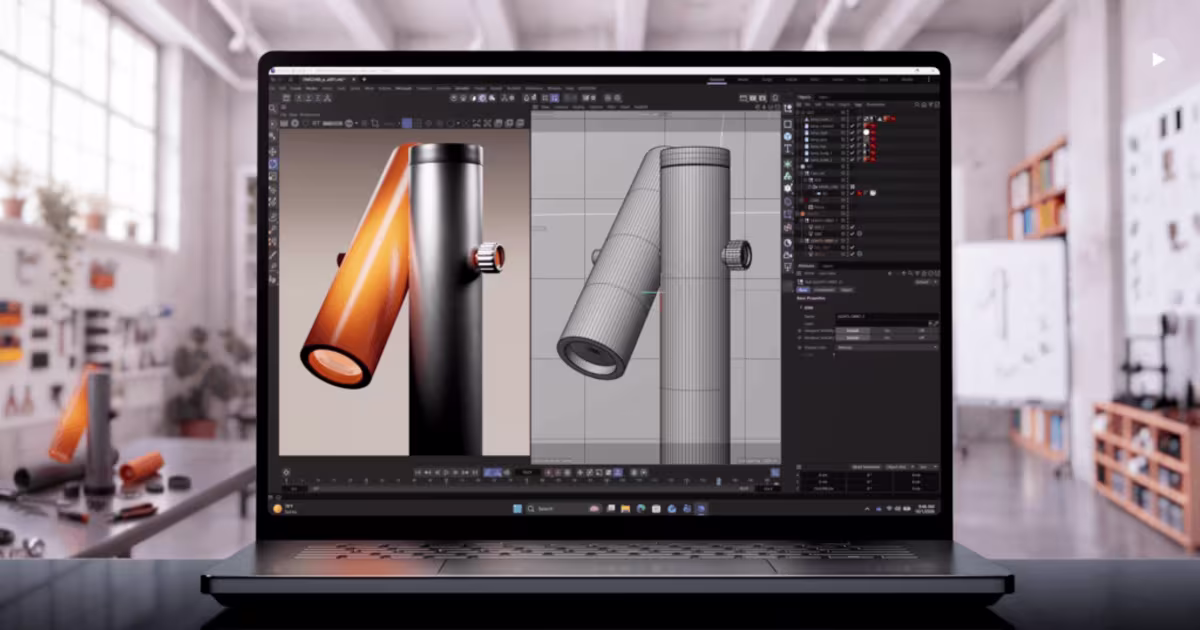Screen dimensions: 1200x630
Task: Switch to the Attributes tab in lower right panel
Action: point(806,266)
